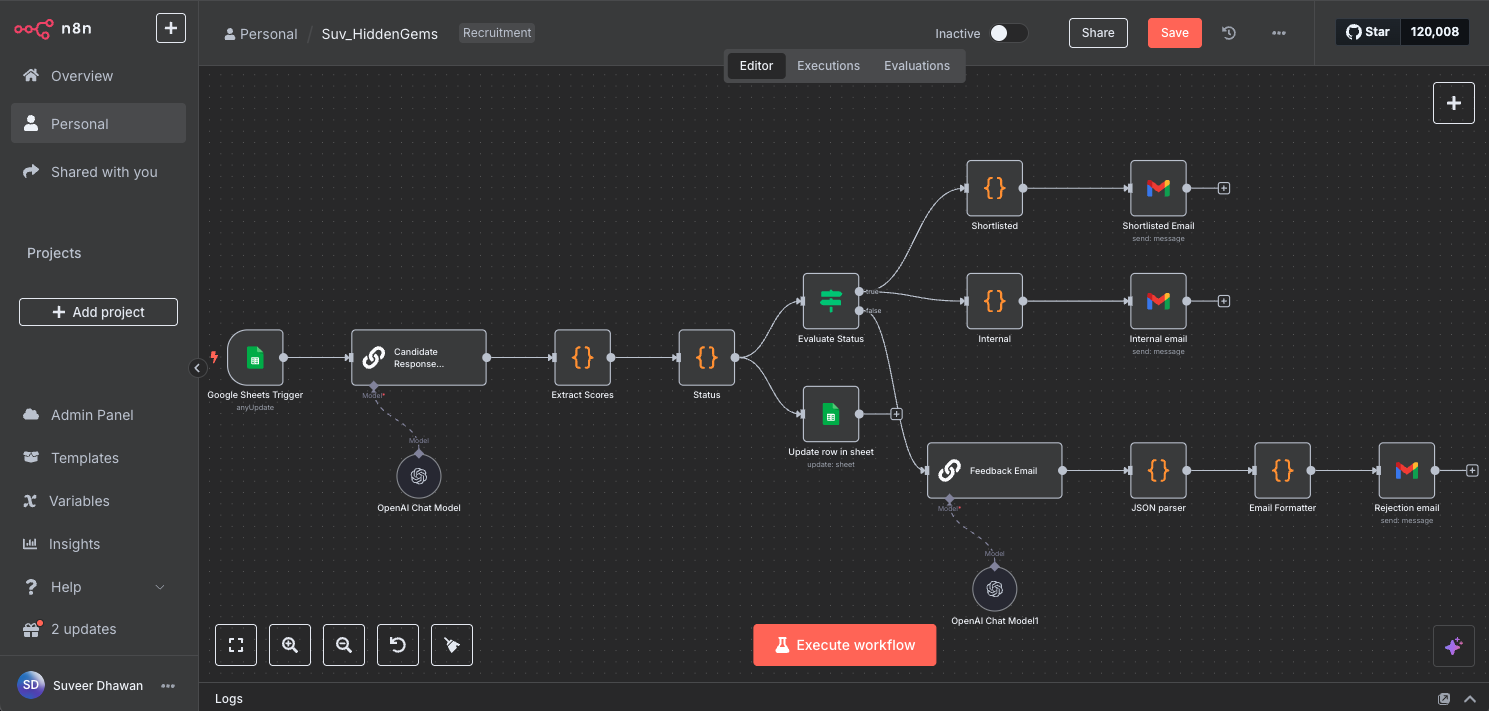This screenshot has width=1489, height=711.
Task: Switch to the Executions tab
Action: tap(828, 66)
